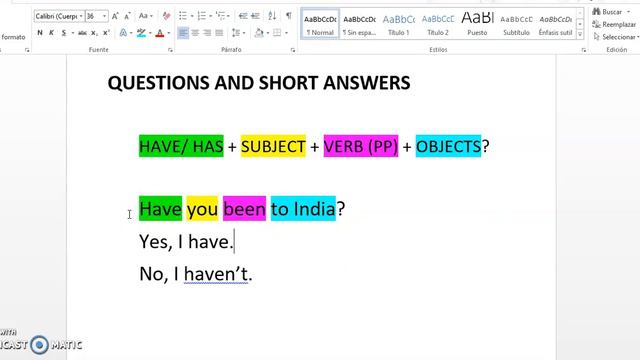Toggle italic (K) formatting

tap(51, 33)
